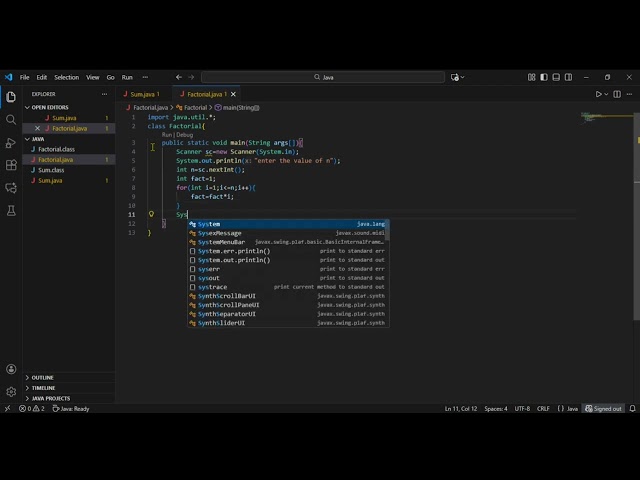Go to line via Ln 11, Col 12
Screen dimensions: 640x480
[x=461, y=409]
